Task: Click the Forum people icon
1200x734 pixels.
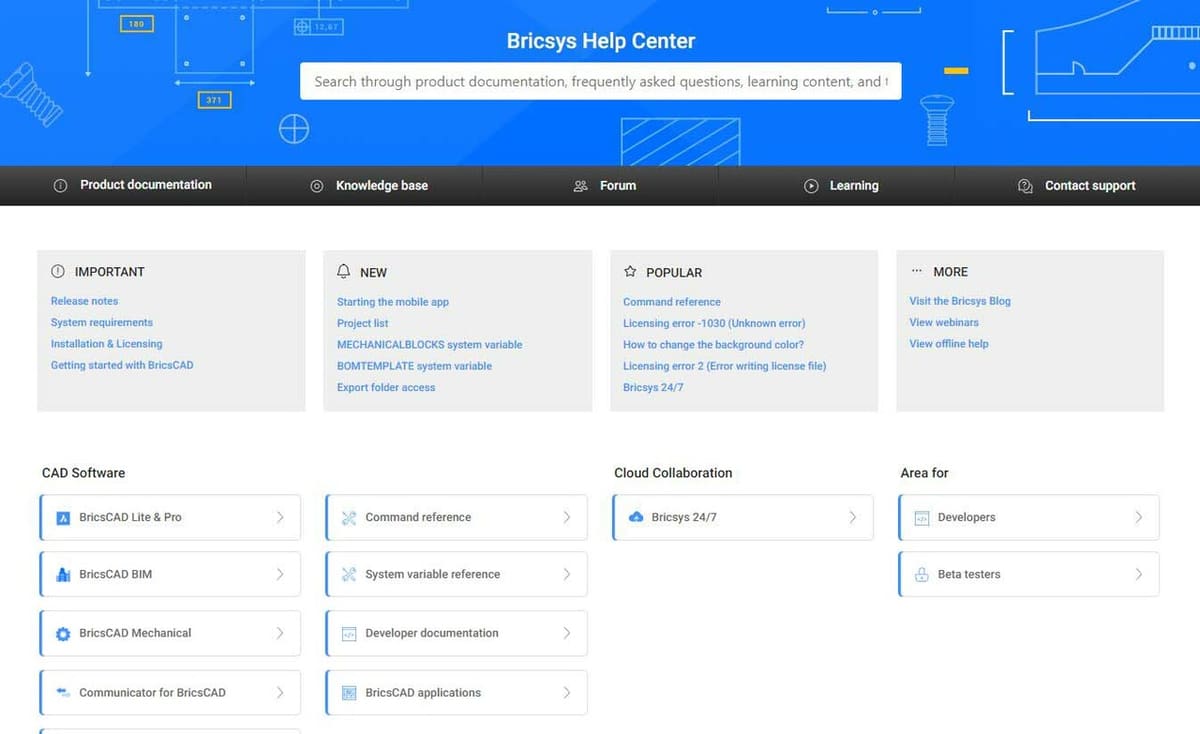Action: coord(580,186)
